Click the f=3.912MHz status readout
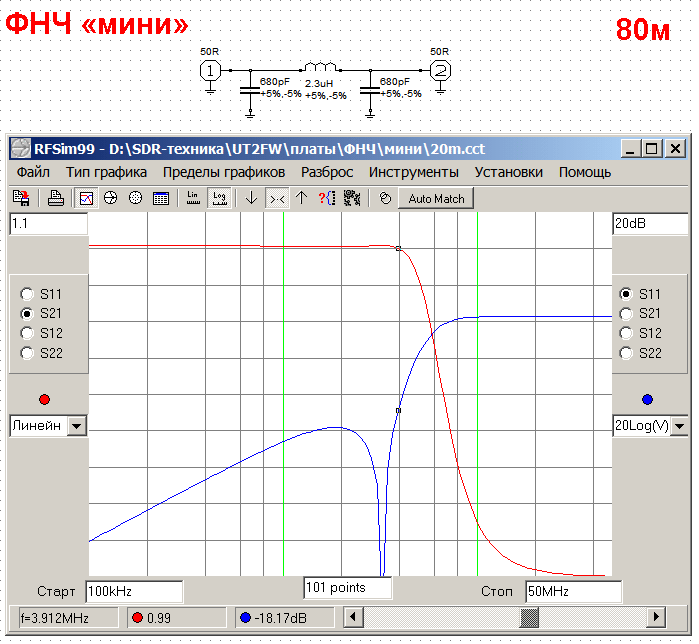Image resolution: width=699 pixels, height=644 pixels. click(x=68, y=618)
